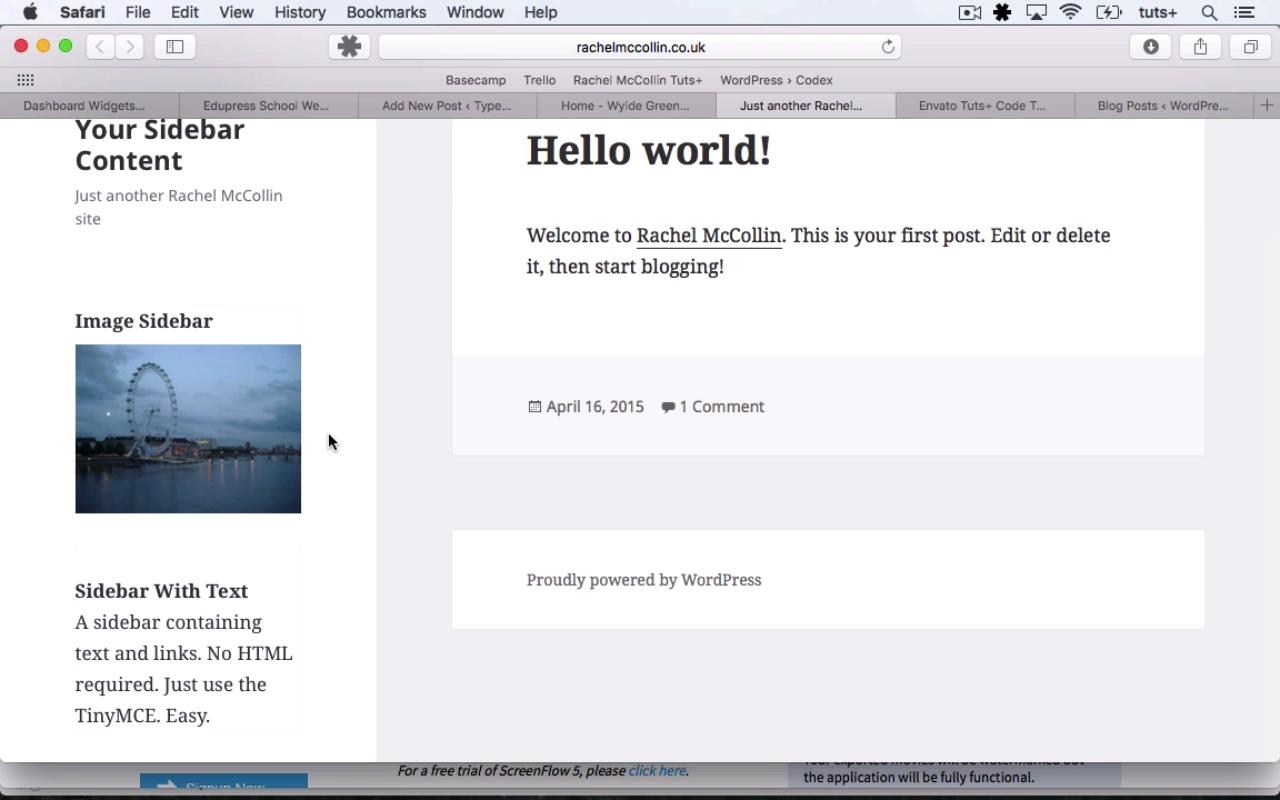This screenshot has height=800, width=1280.
Task: Open the Edit menu
Action: pyautogui.click(x=184, y=12)
